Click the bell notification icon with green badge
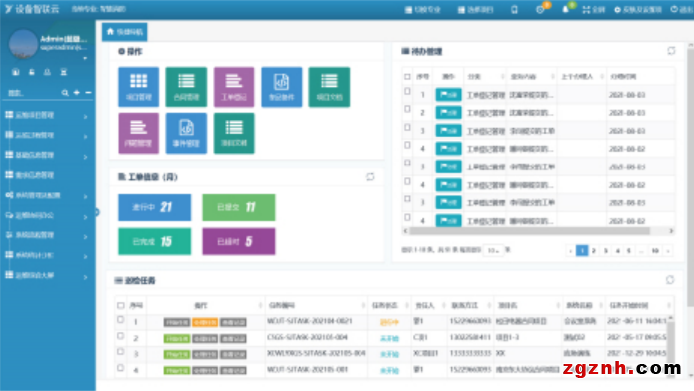This screenshot has height=391, width=694. tap(565, 9)
